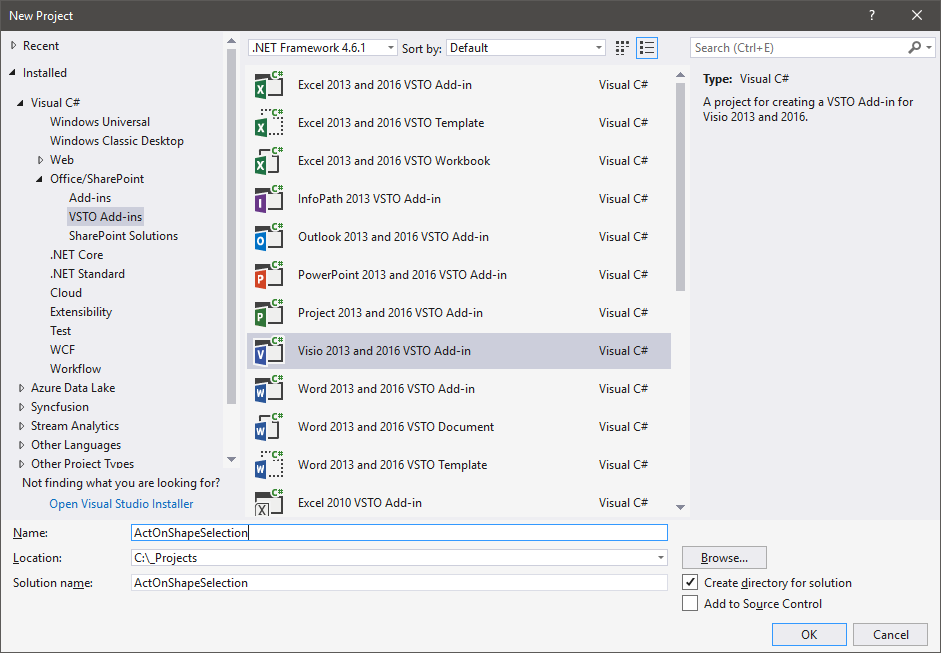Click the Outlook VSTO Add-in icon
This screenshot has height=653, width=941.
268,237
